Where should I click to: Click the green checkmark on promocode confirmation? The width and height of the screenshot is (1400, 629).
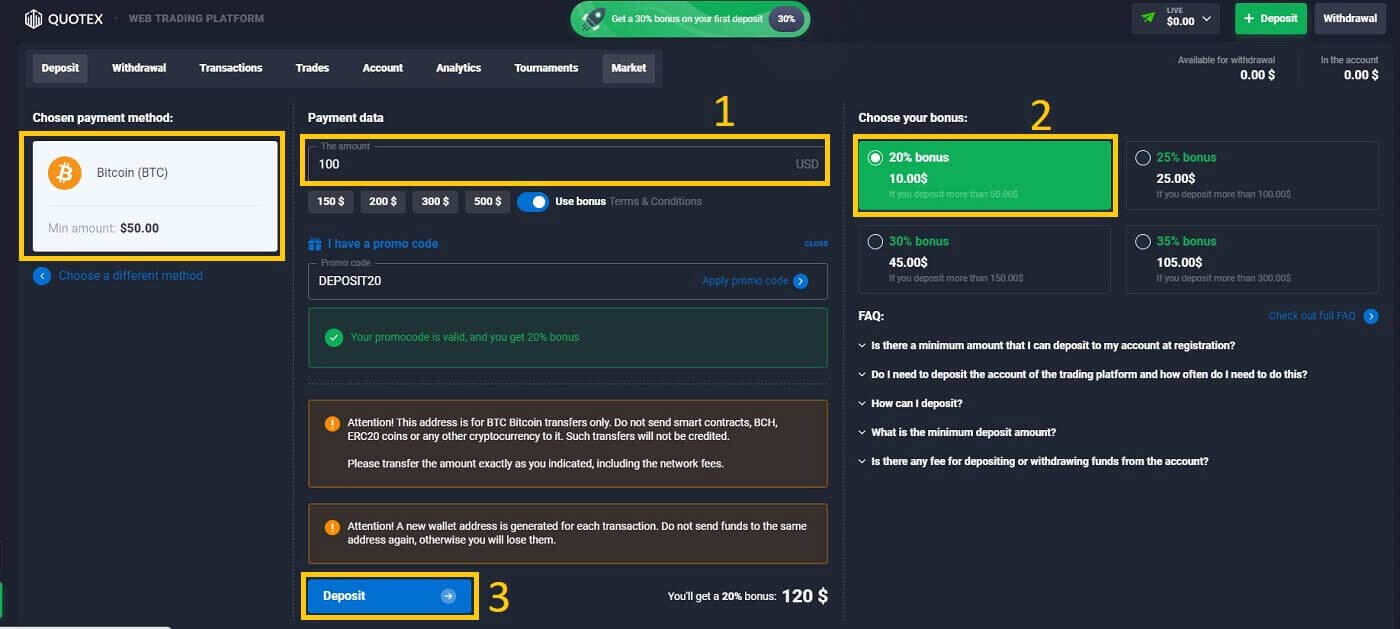334,338
